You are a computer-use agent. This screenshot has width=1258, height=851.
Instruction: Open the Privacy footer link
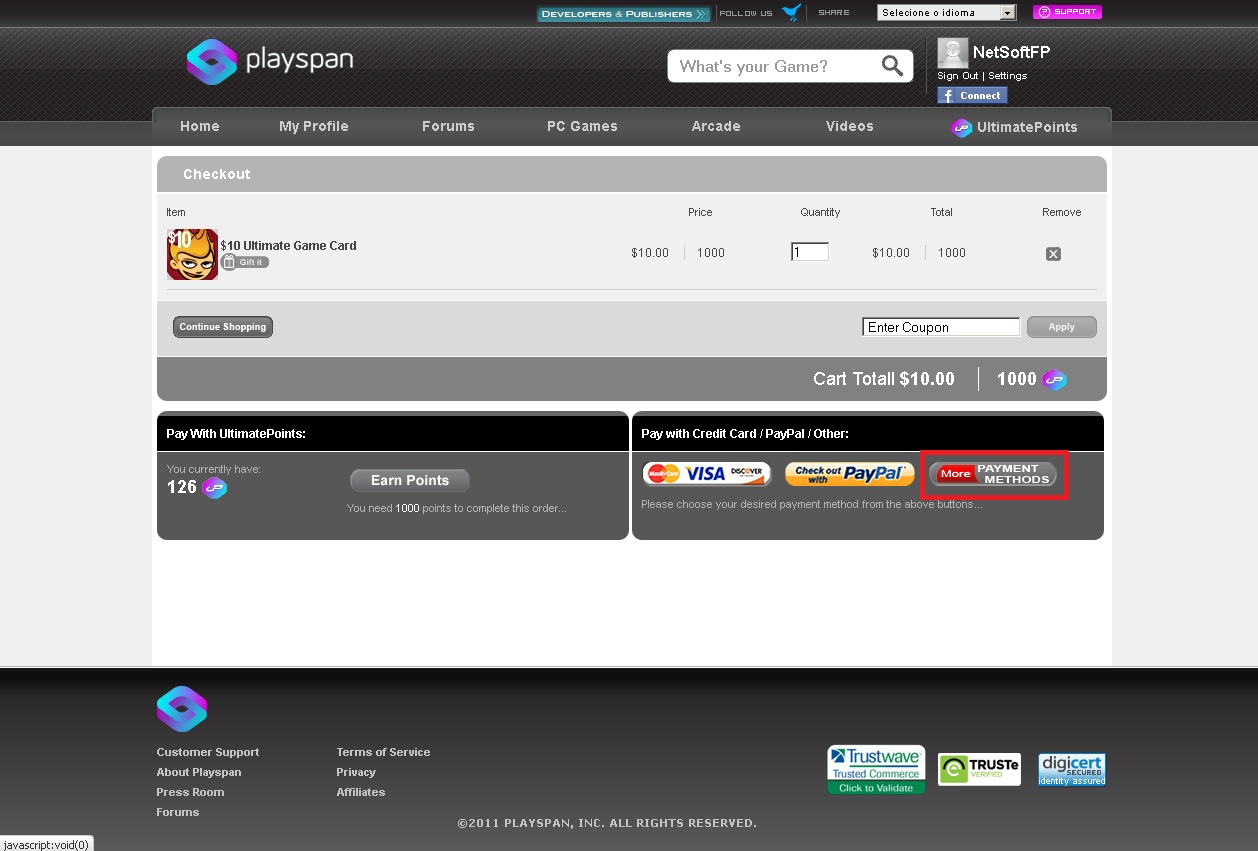(x=356, y=772)
